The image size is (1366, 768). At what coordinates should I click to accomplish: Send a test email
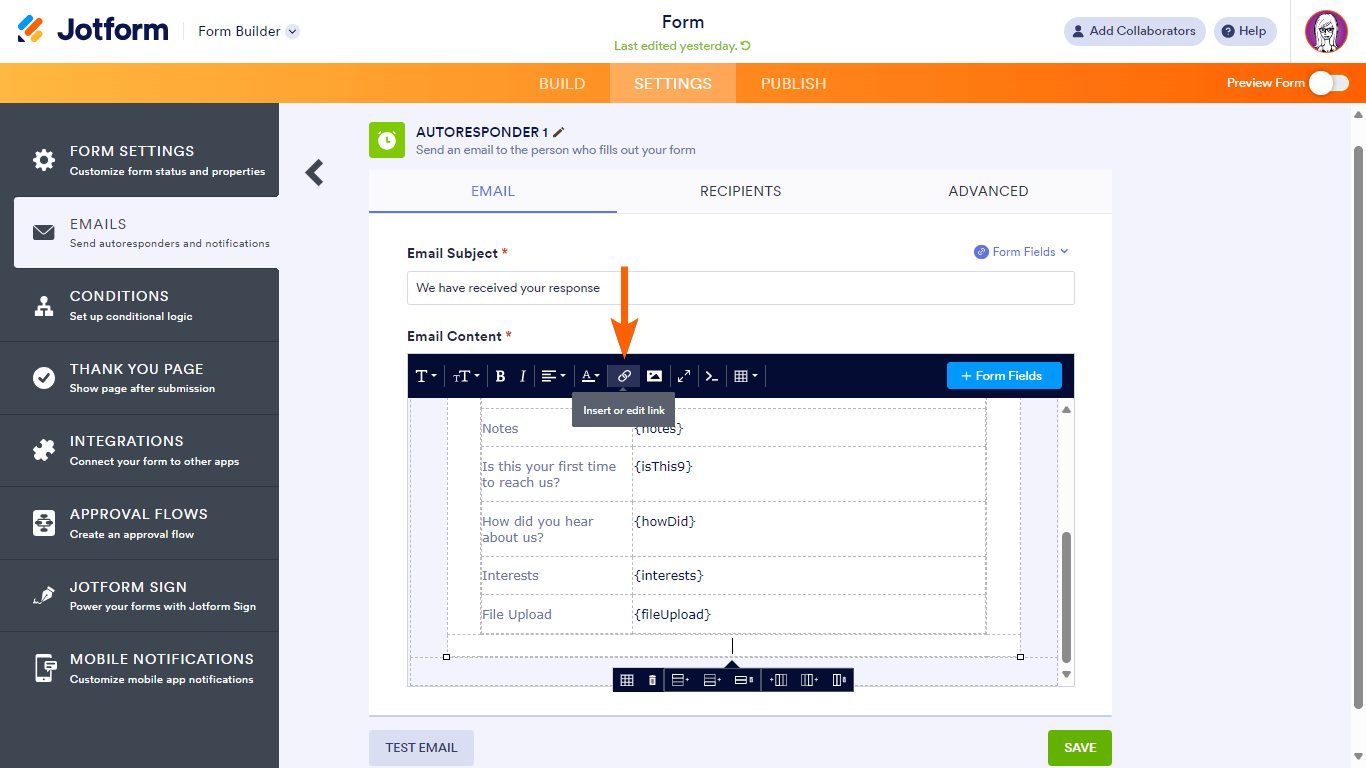tap(421, 748)
